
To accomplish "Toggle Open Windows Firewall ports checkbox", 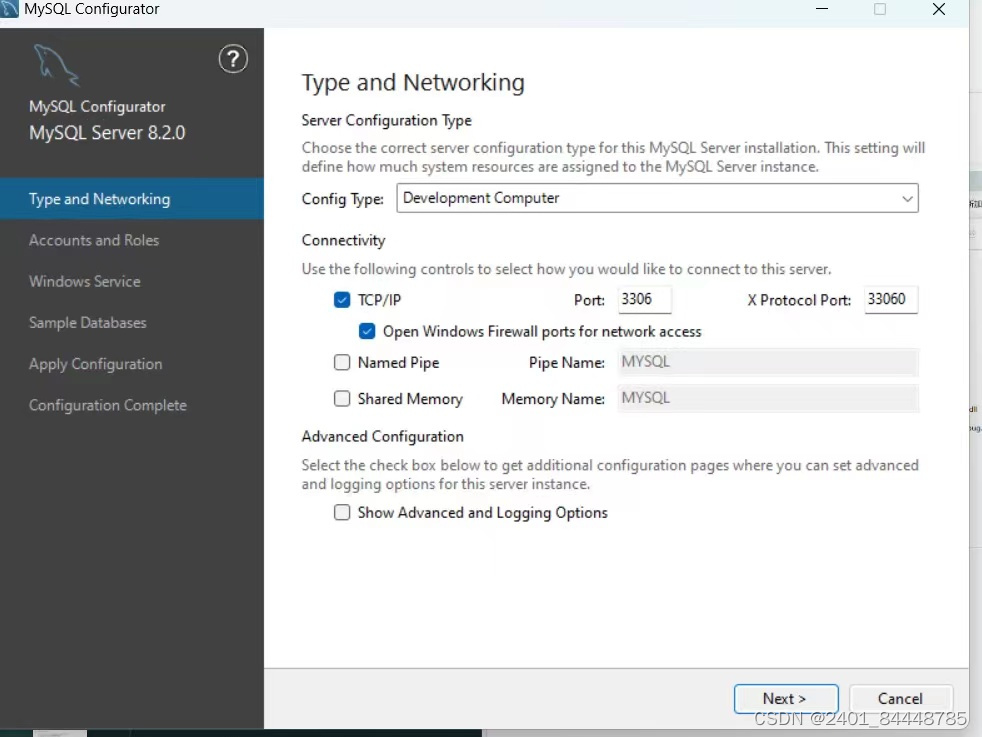I will tap(367, 331).
